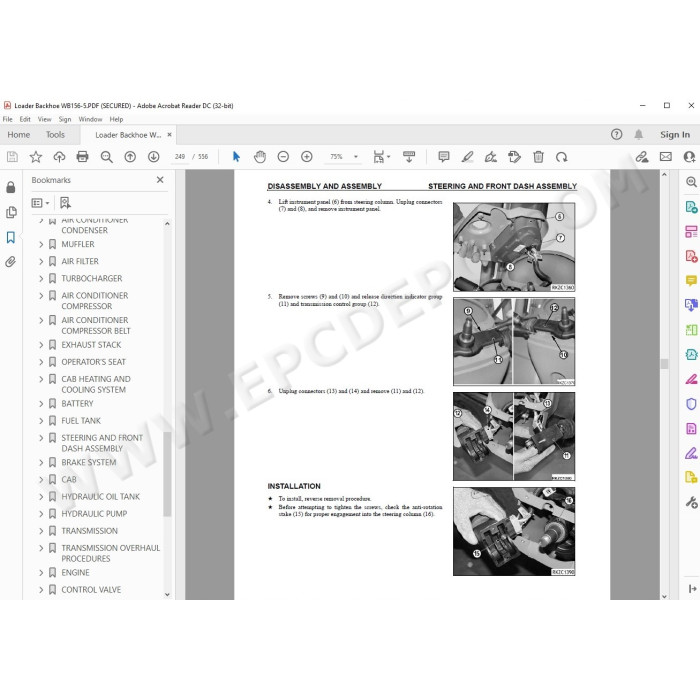Send file by email envelope icon
The width and height of the screenshot is (700, 700).
point(666,157)
